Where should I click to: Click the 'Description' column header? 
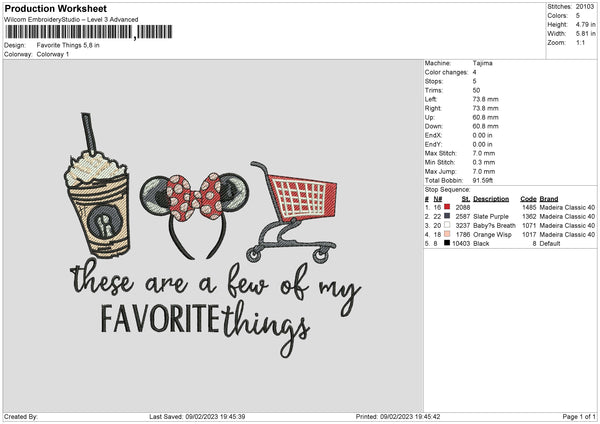(491, 199)
